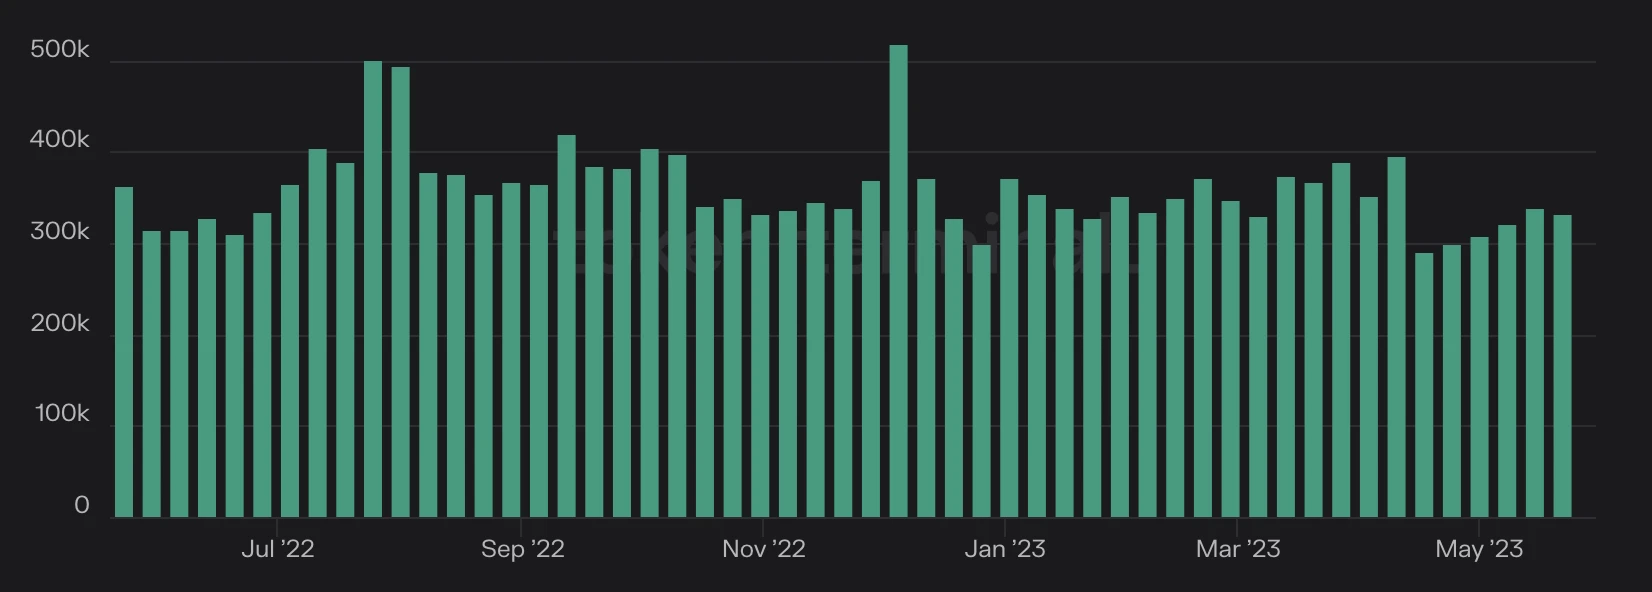Select the shortest bar following April's peak
The image size is (1652, 592).
1424,385
